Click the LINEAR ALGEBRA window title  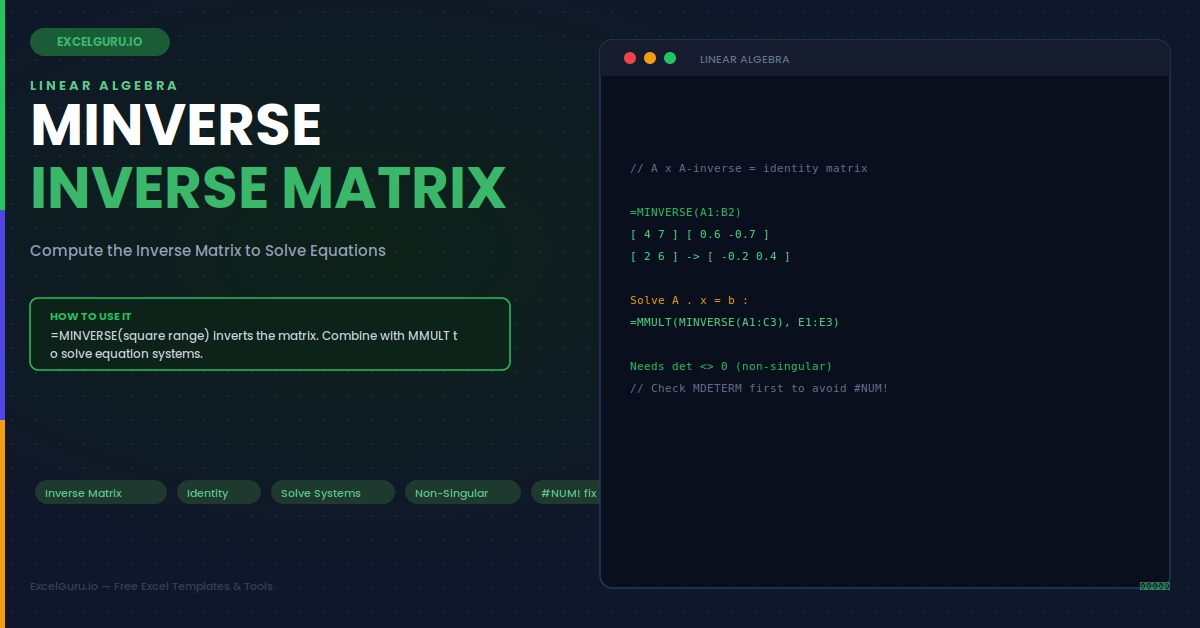[x=744, y=59]
